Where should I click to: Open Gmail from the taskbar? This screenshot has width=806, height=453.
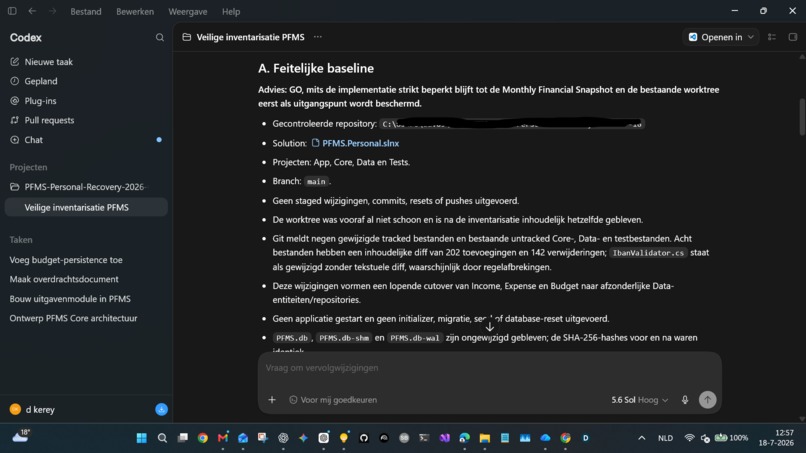click(223, 438)
